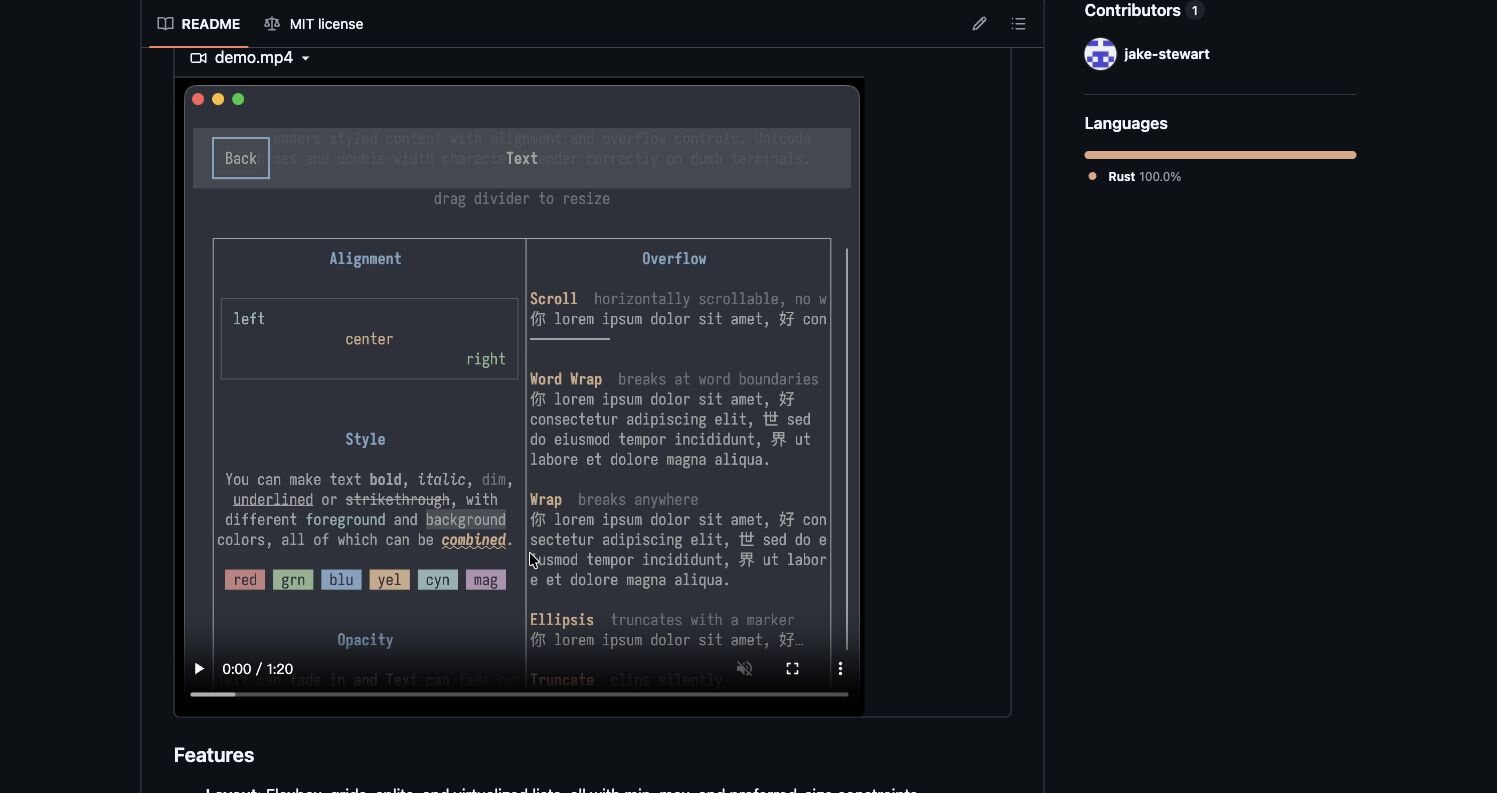Click the yel color swatch
1497x793 pixels.
[x=389, y=580]
